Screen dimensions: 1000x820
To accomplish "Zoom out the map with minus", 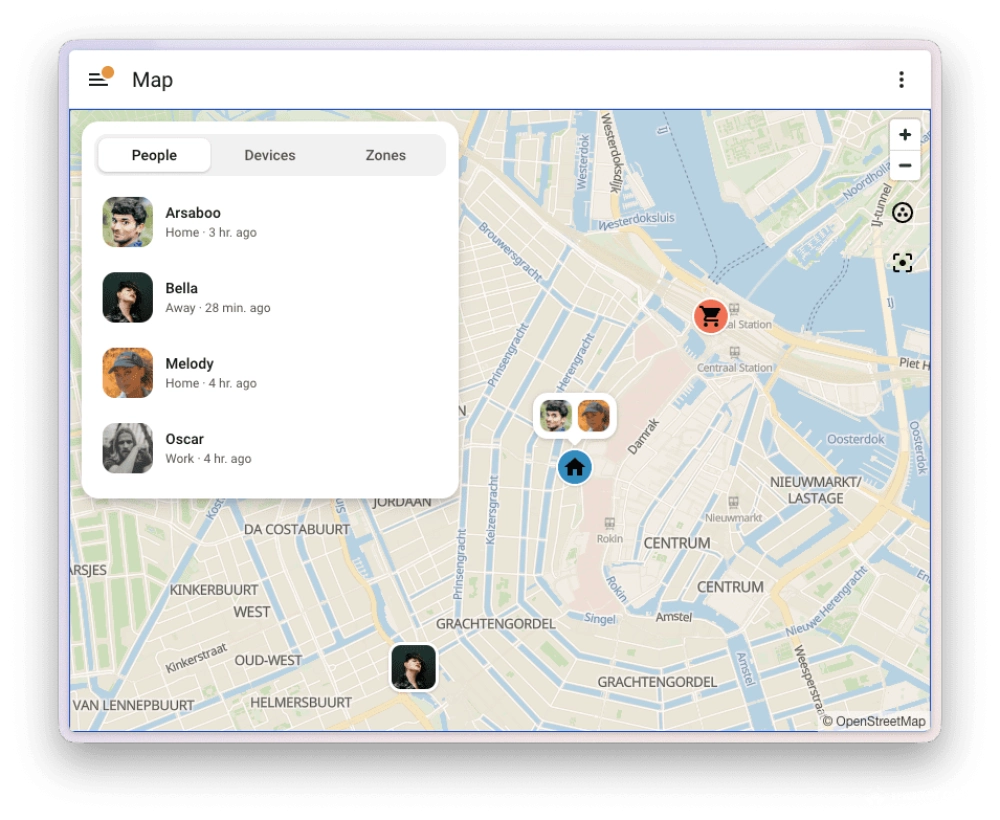I will pos(904,165).
